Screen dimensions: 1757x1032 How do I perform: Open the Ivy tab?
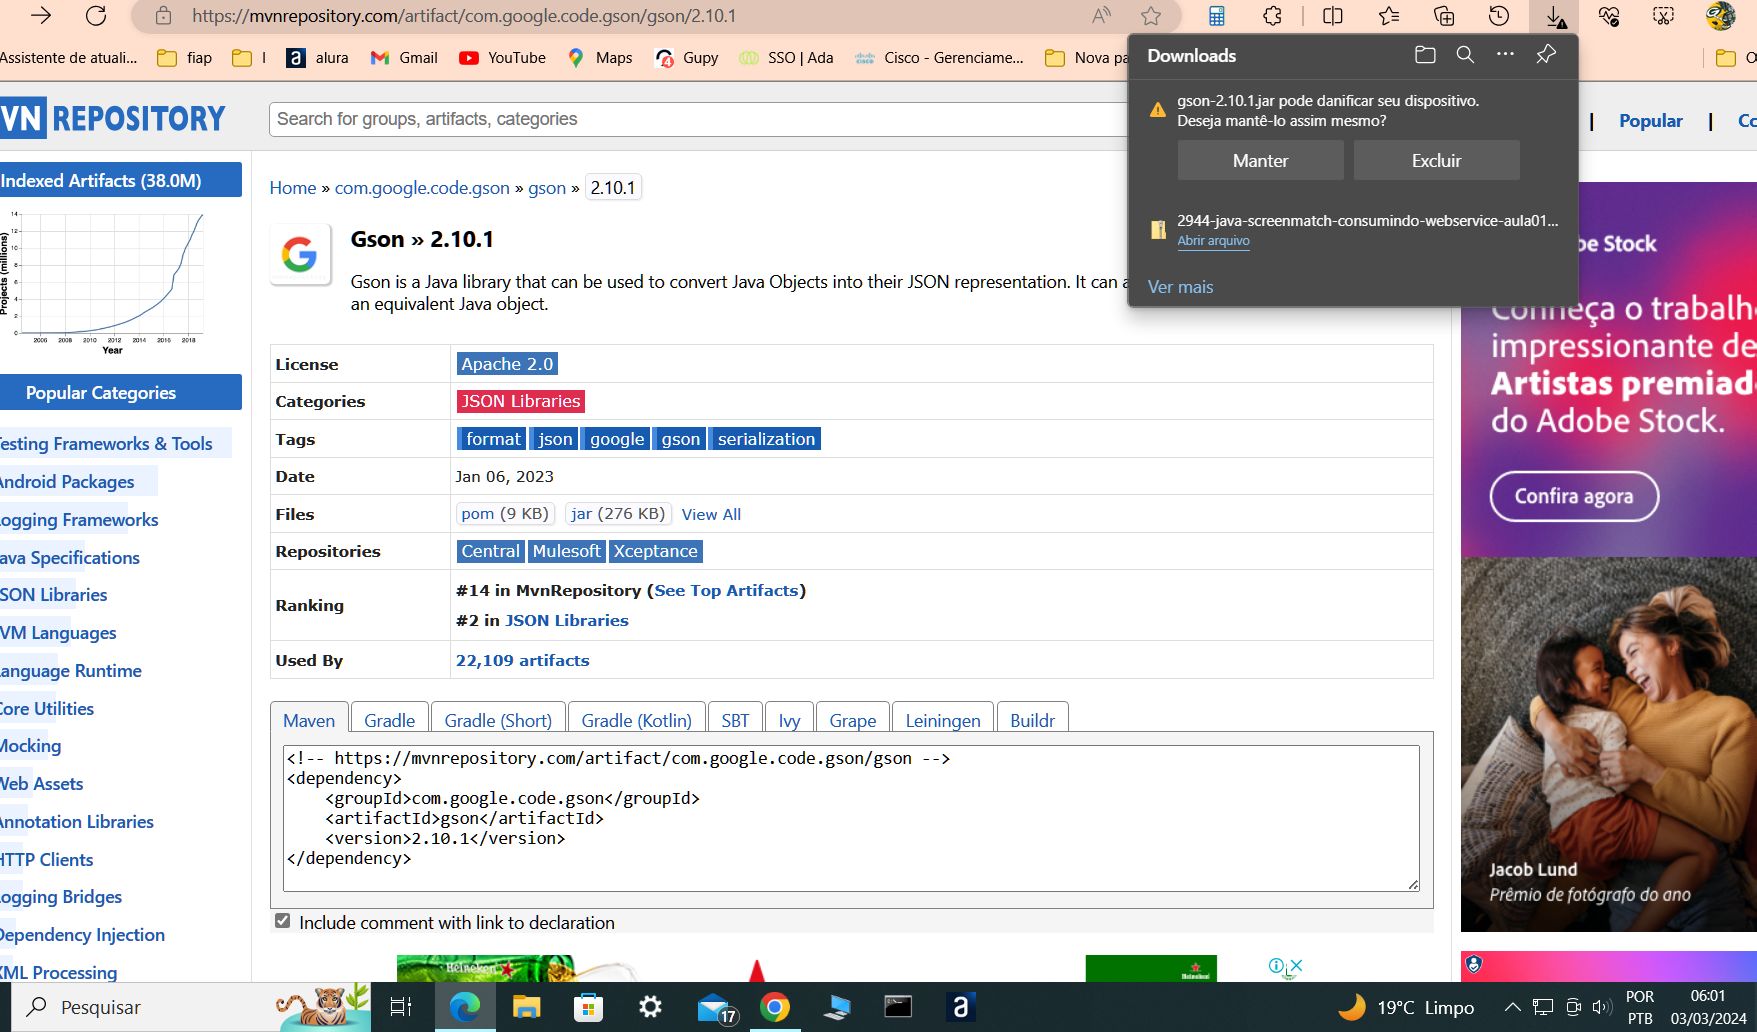[789, 720]
